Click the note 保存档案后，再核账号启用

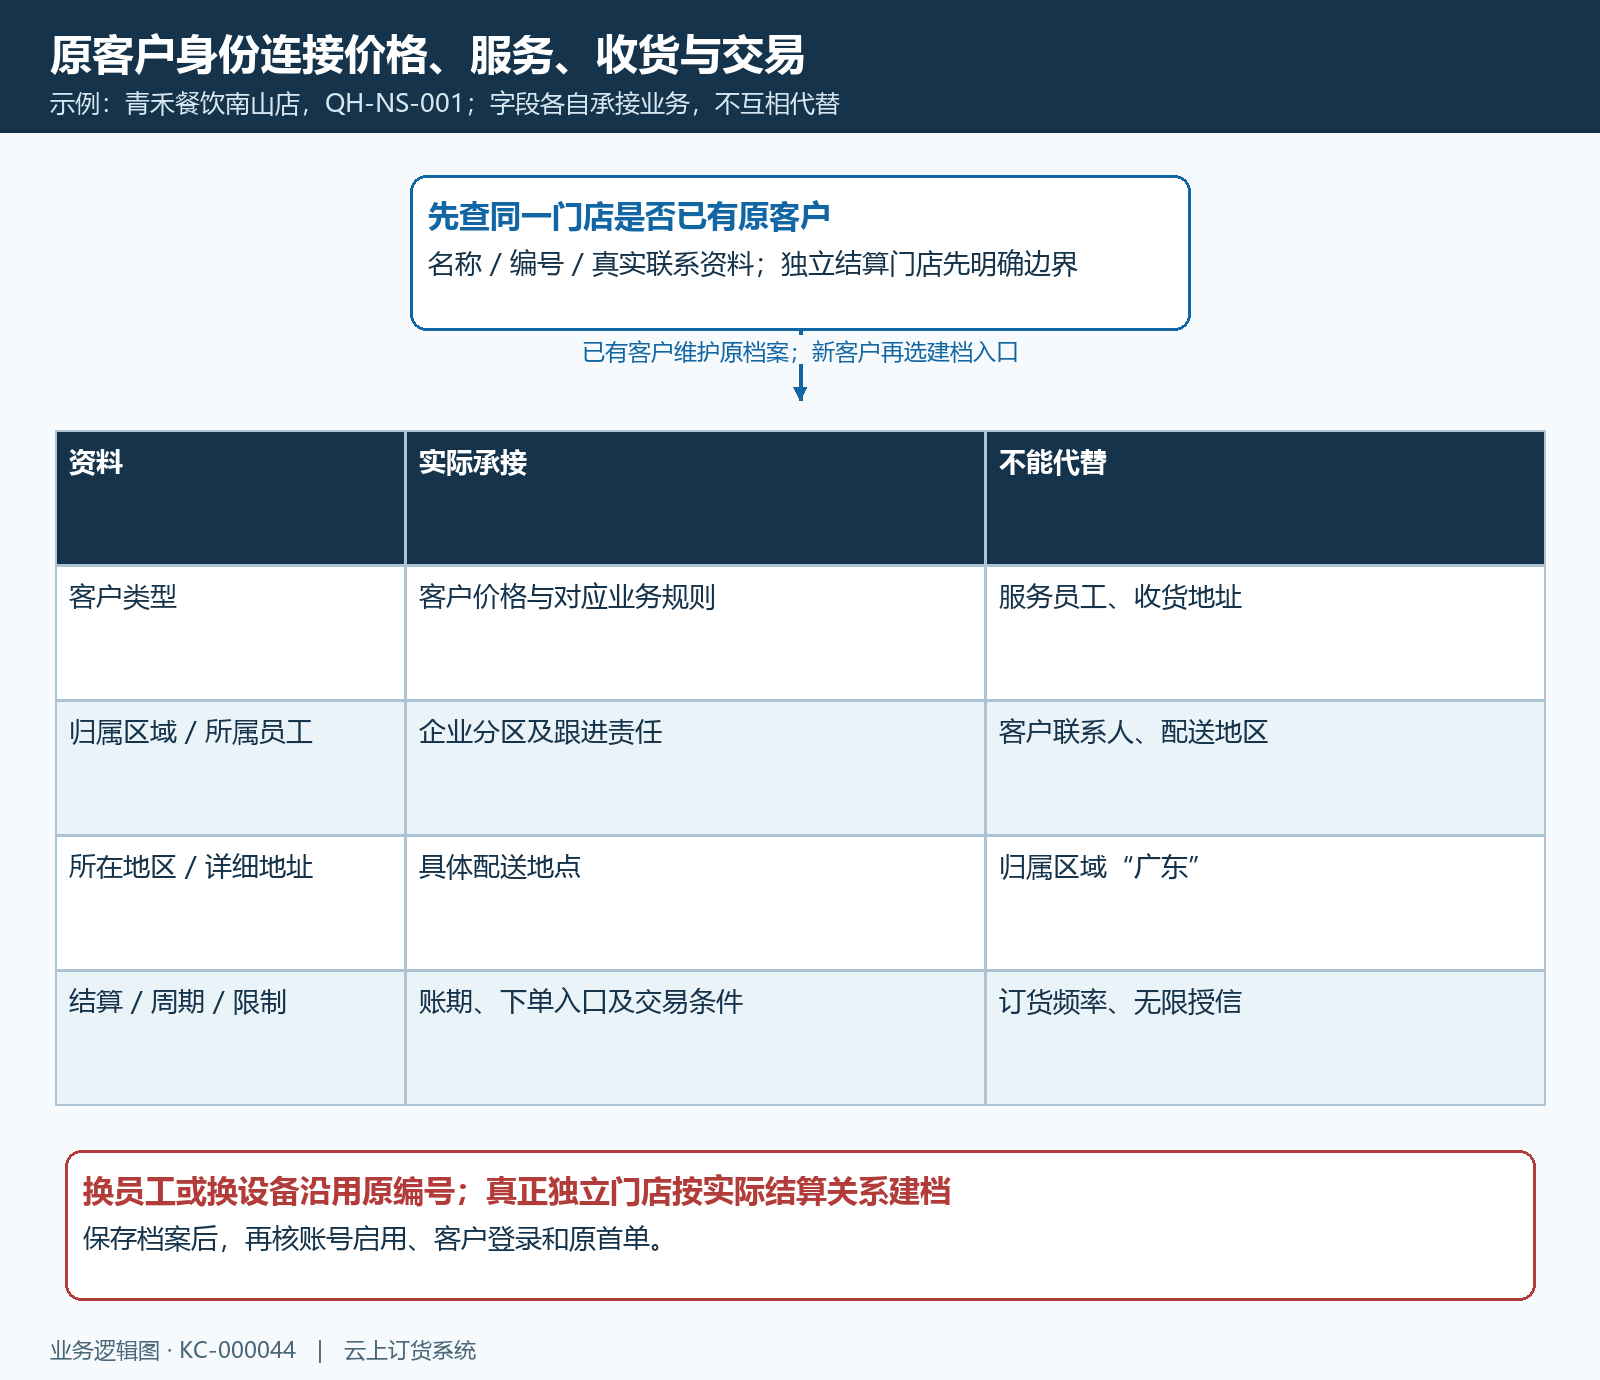click(374, 1239)
